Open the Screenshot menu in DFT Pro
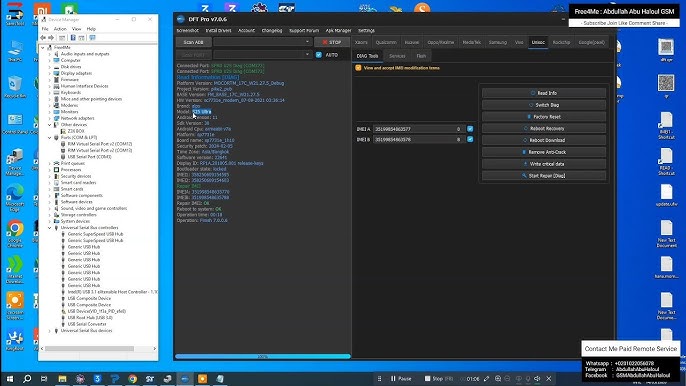Viewport: 686px width, 386px height. 187,31
